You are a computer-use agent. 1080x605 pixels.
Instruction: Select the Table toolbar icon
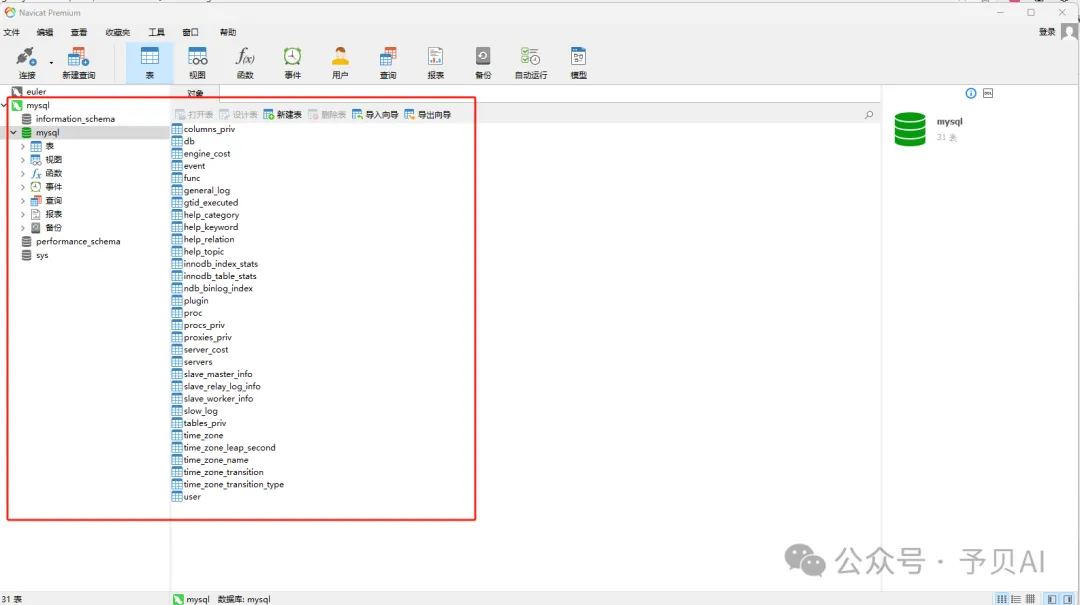point(149,63)
